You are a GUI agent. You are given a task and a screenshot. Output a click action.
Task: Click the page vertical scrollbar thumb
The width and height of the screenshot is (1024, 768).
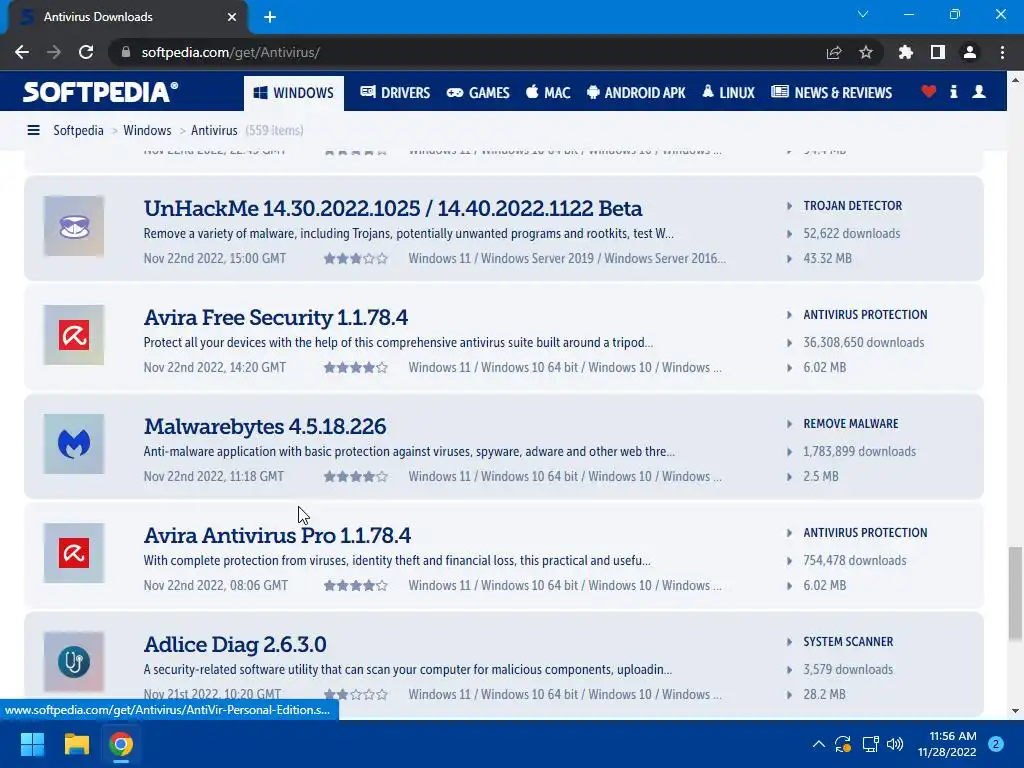pos(1015,594)
